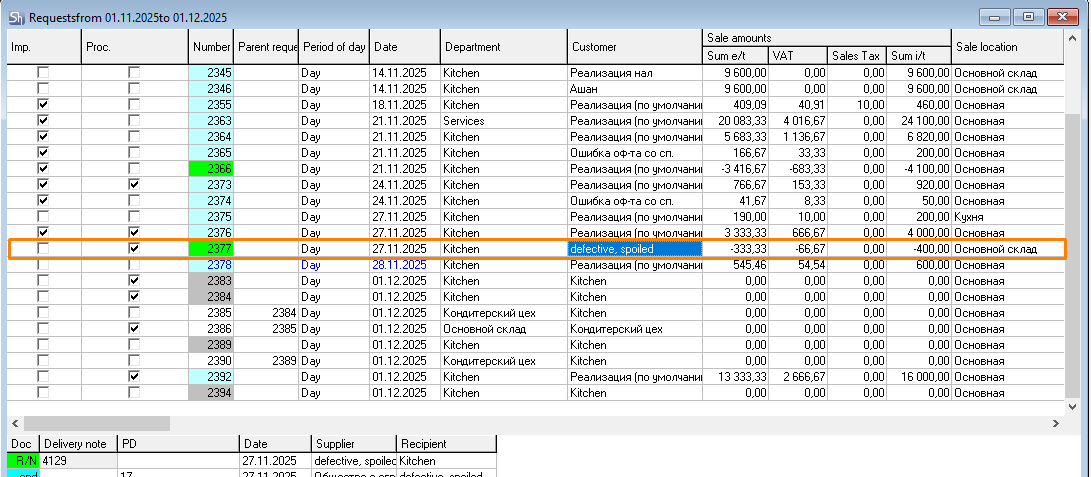Toggle the Proc. checkbox for request 2392
Image resolution: width=1091 pixels, height=477 pixels.
(x=134, y=377)
